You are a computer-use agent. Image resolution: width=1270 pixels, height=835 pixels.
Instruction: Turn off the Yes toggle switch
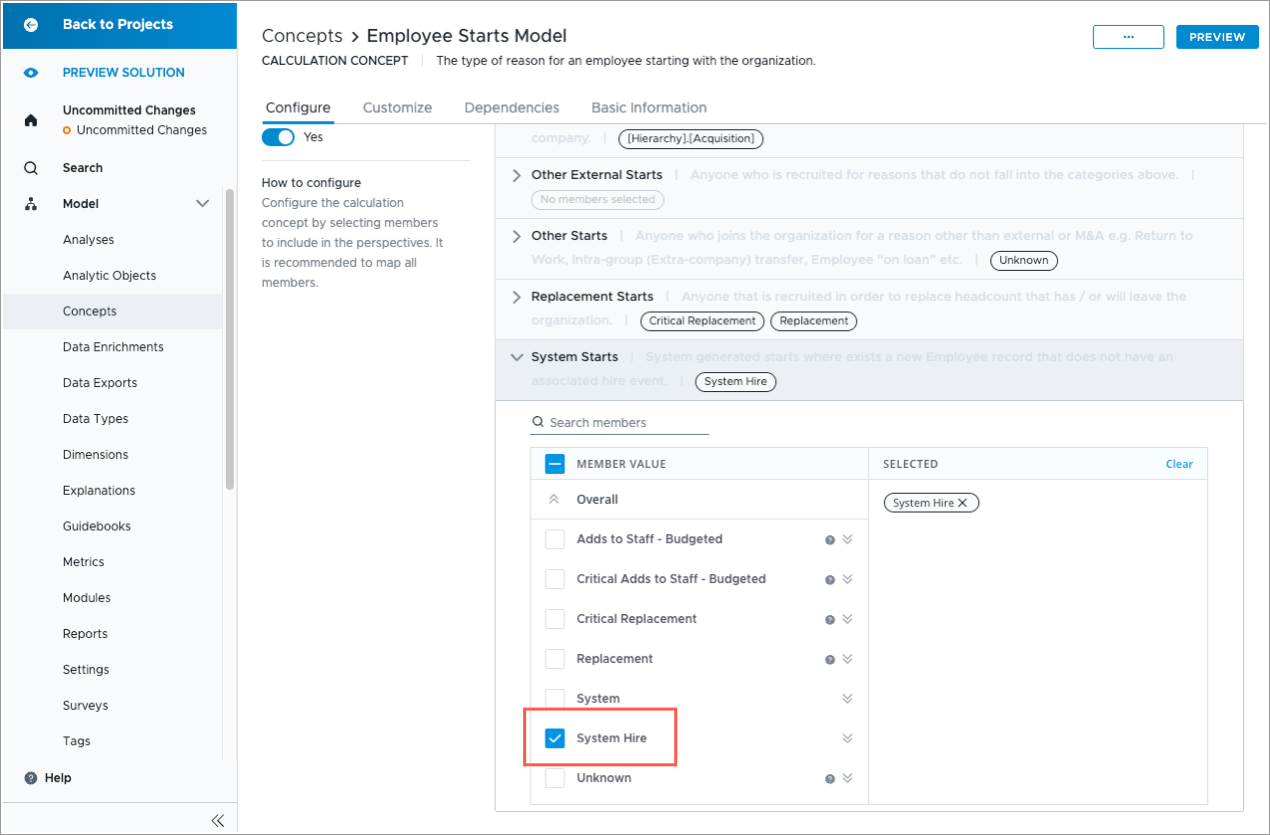[278, 137]
